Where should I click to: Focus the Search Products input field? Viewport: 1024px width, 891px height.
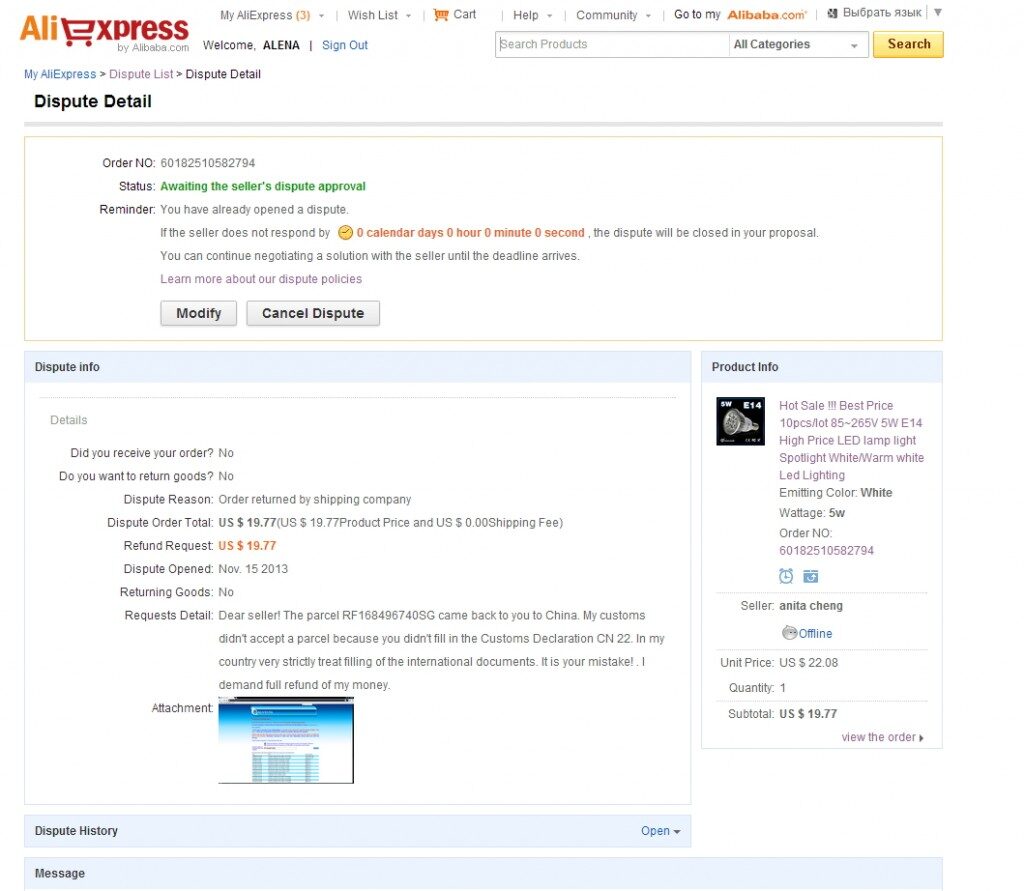(612, 44)
